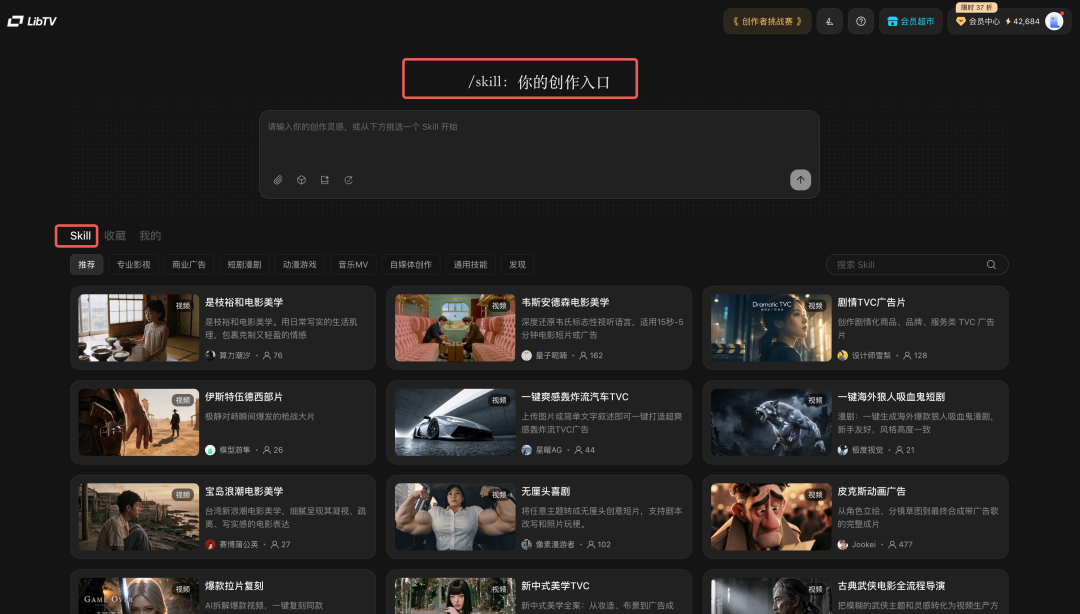Attach a file with paperclip icon
This screenshot has width=1080, height=614.
click(278, 180)
